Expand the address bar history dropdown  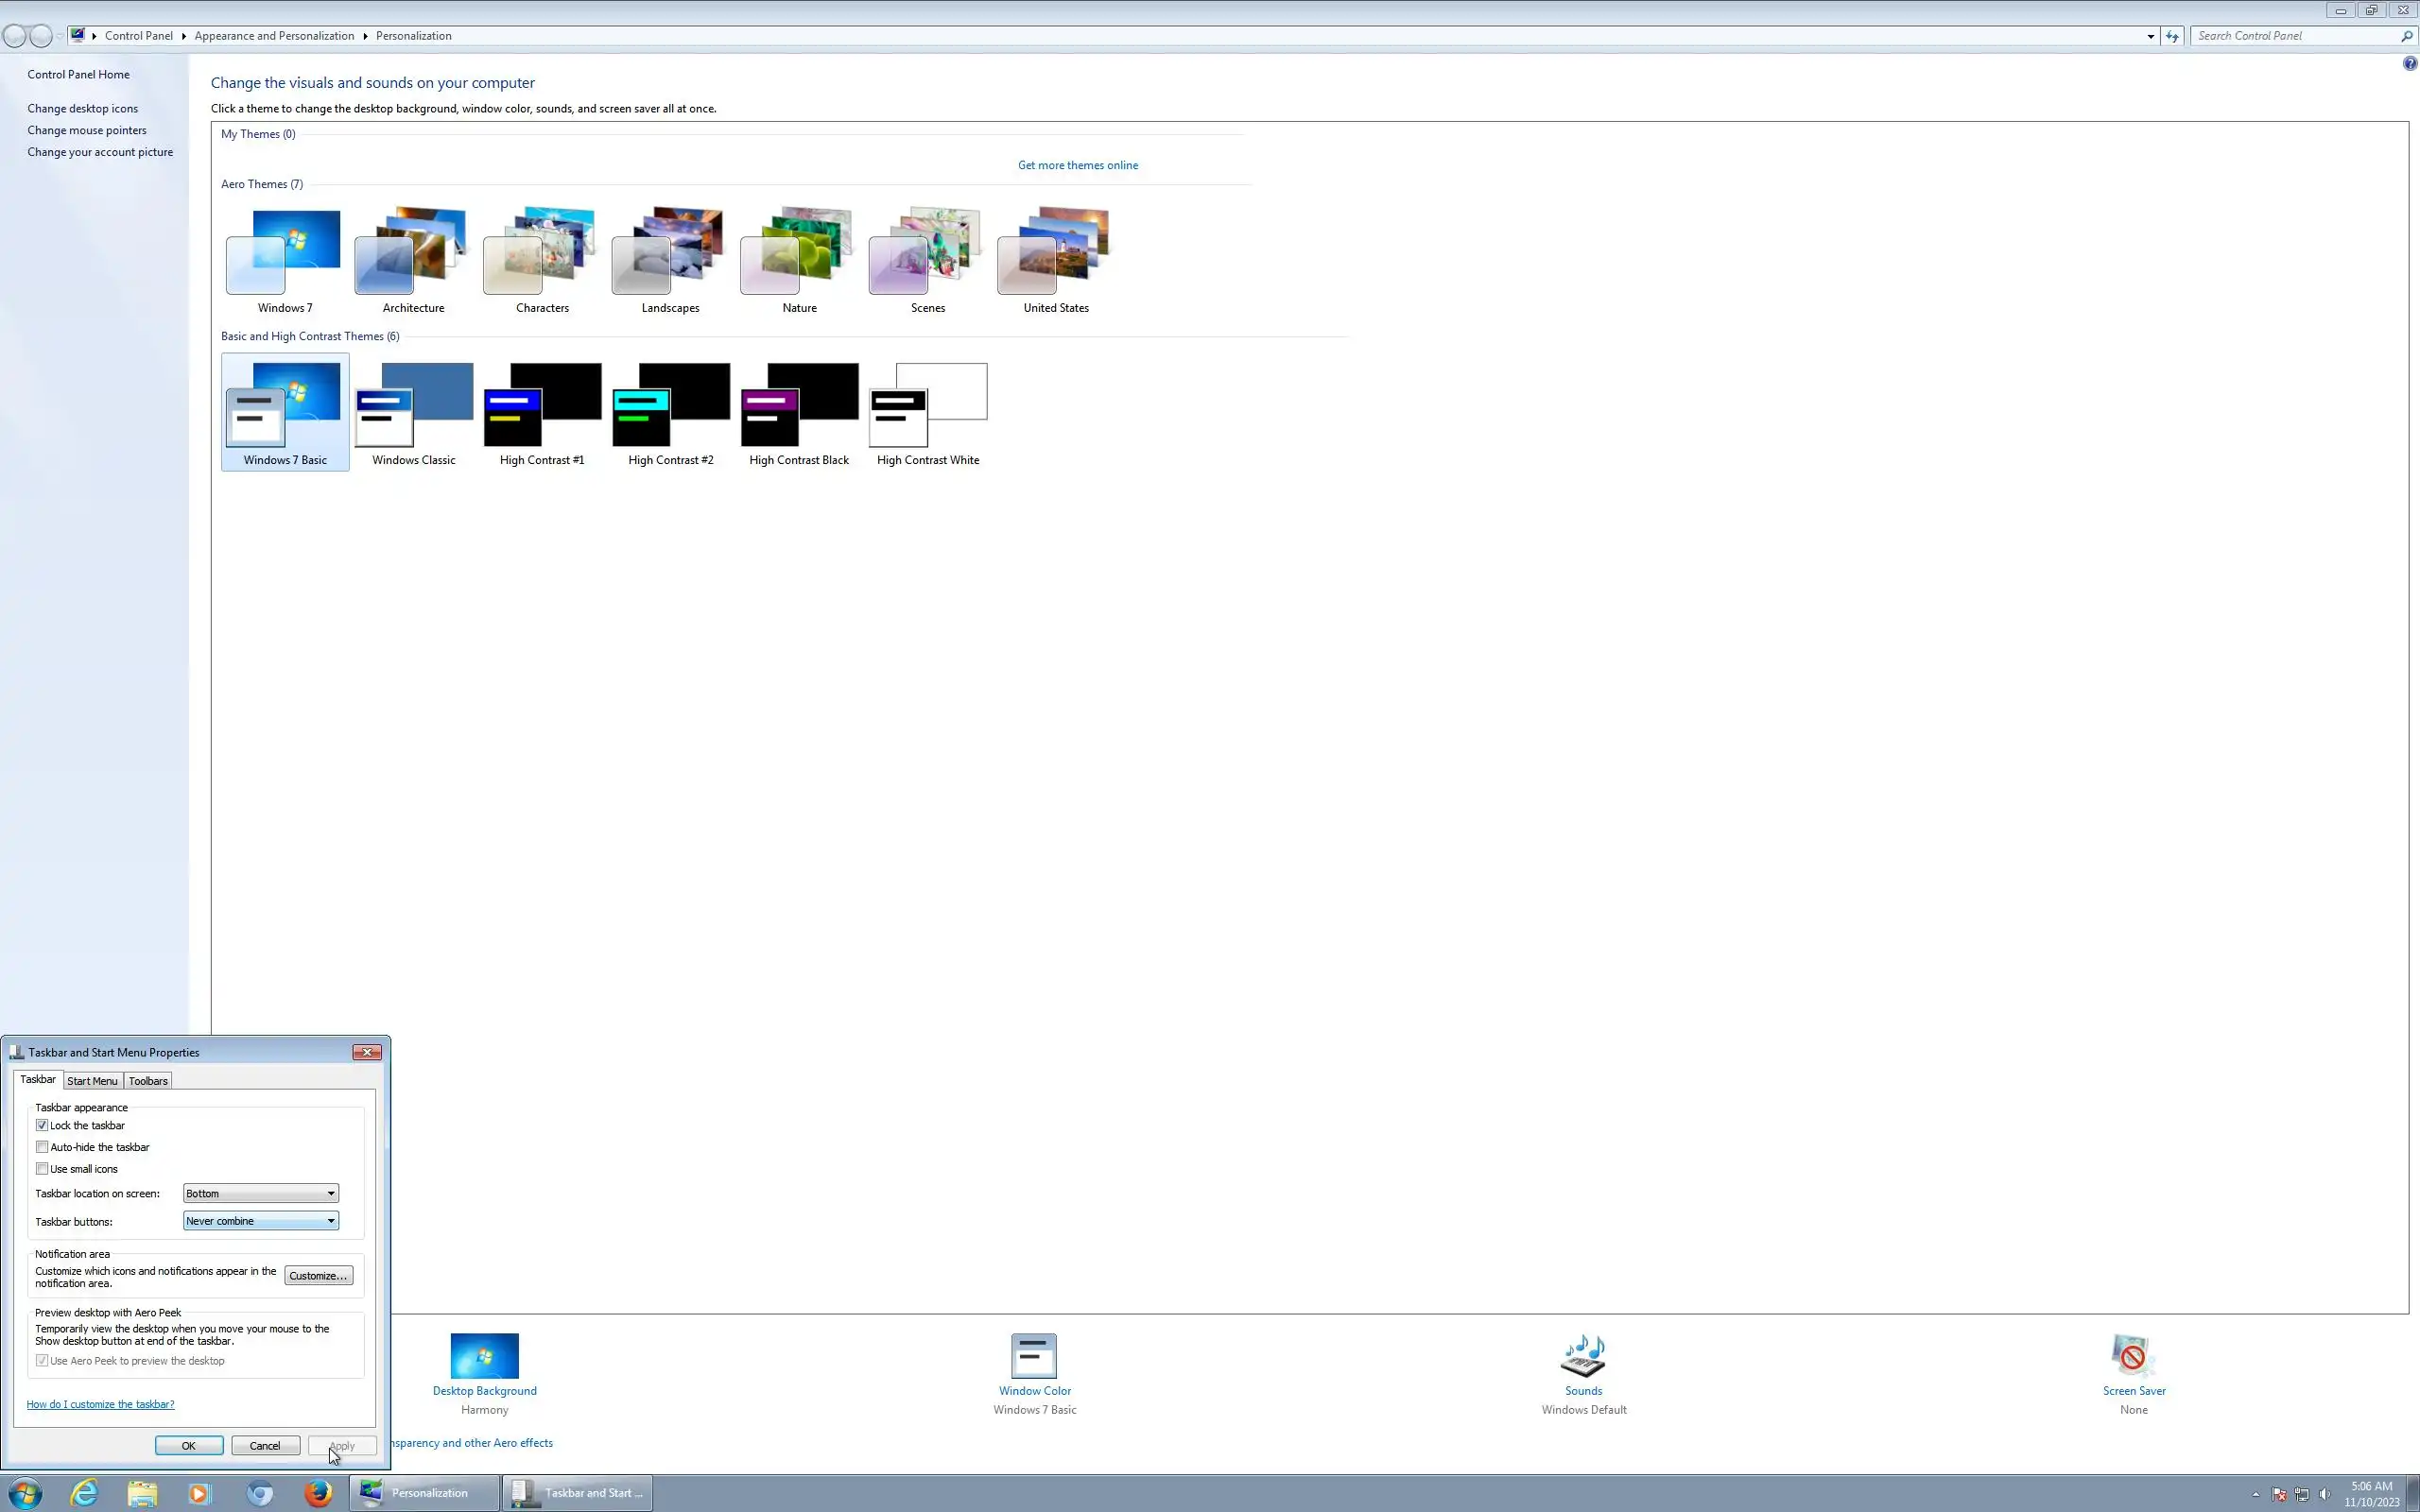click(x=2150, y=36)
